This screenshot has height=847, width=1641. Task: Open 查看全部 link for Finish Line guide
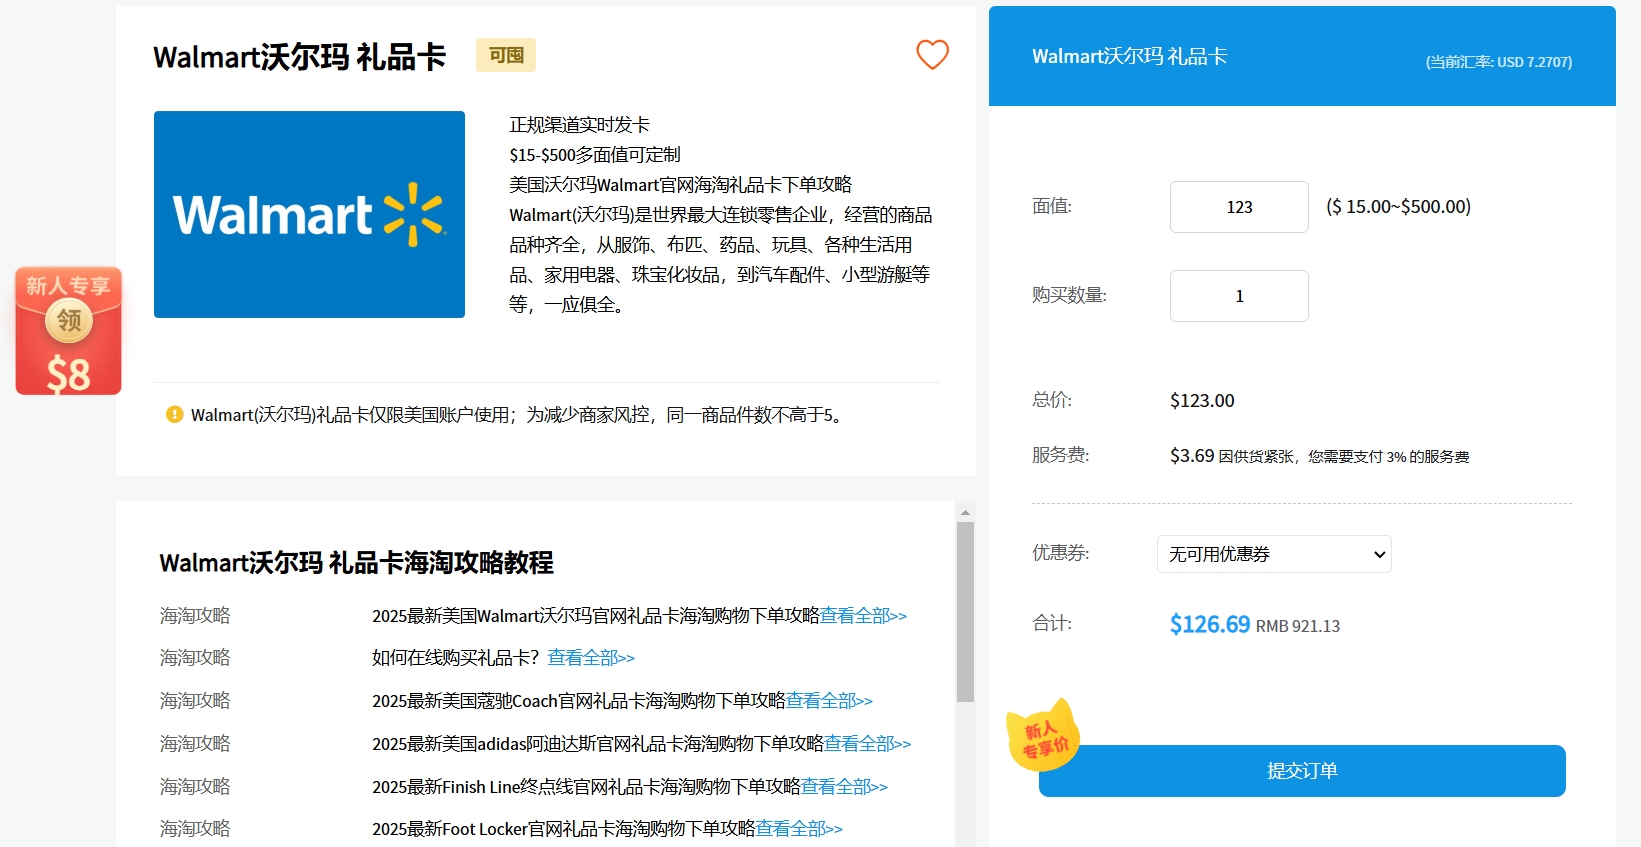844,787
